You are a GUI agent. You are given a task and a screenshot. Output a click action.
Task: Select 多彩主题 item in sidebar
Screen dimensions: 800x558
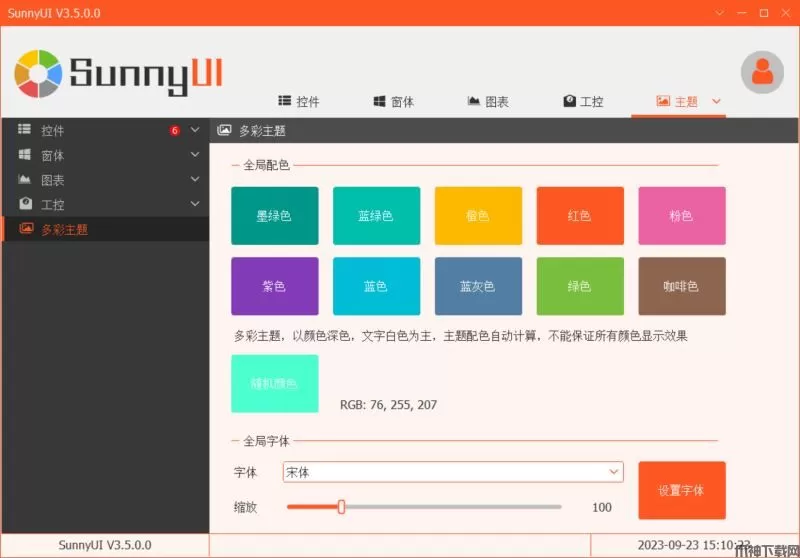(65, 229)
